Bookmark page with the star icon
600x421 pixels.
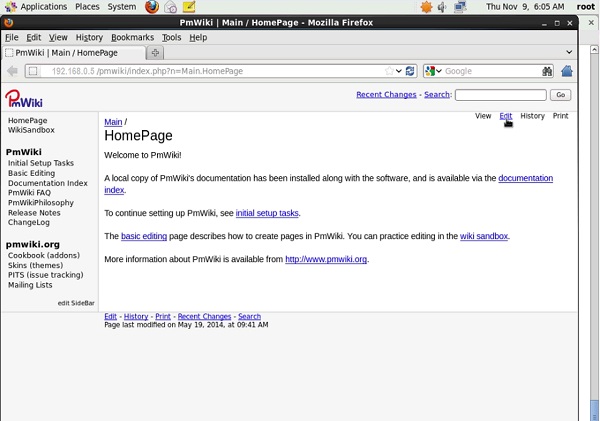[x=389, y=71]
